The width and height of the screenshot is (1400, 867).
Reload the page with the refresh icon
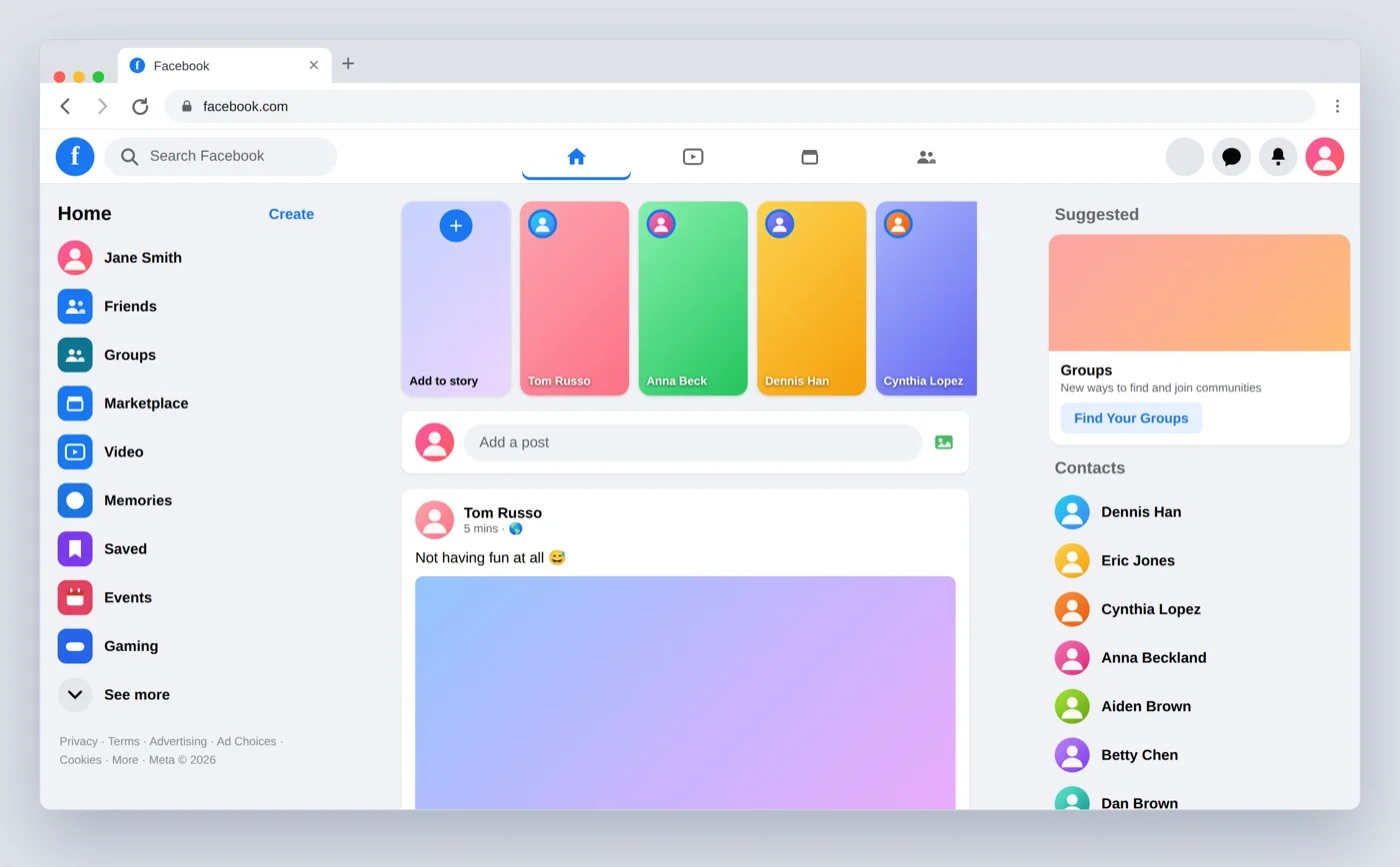coord(140,106)
